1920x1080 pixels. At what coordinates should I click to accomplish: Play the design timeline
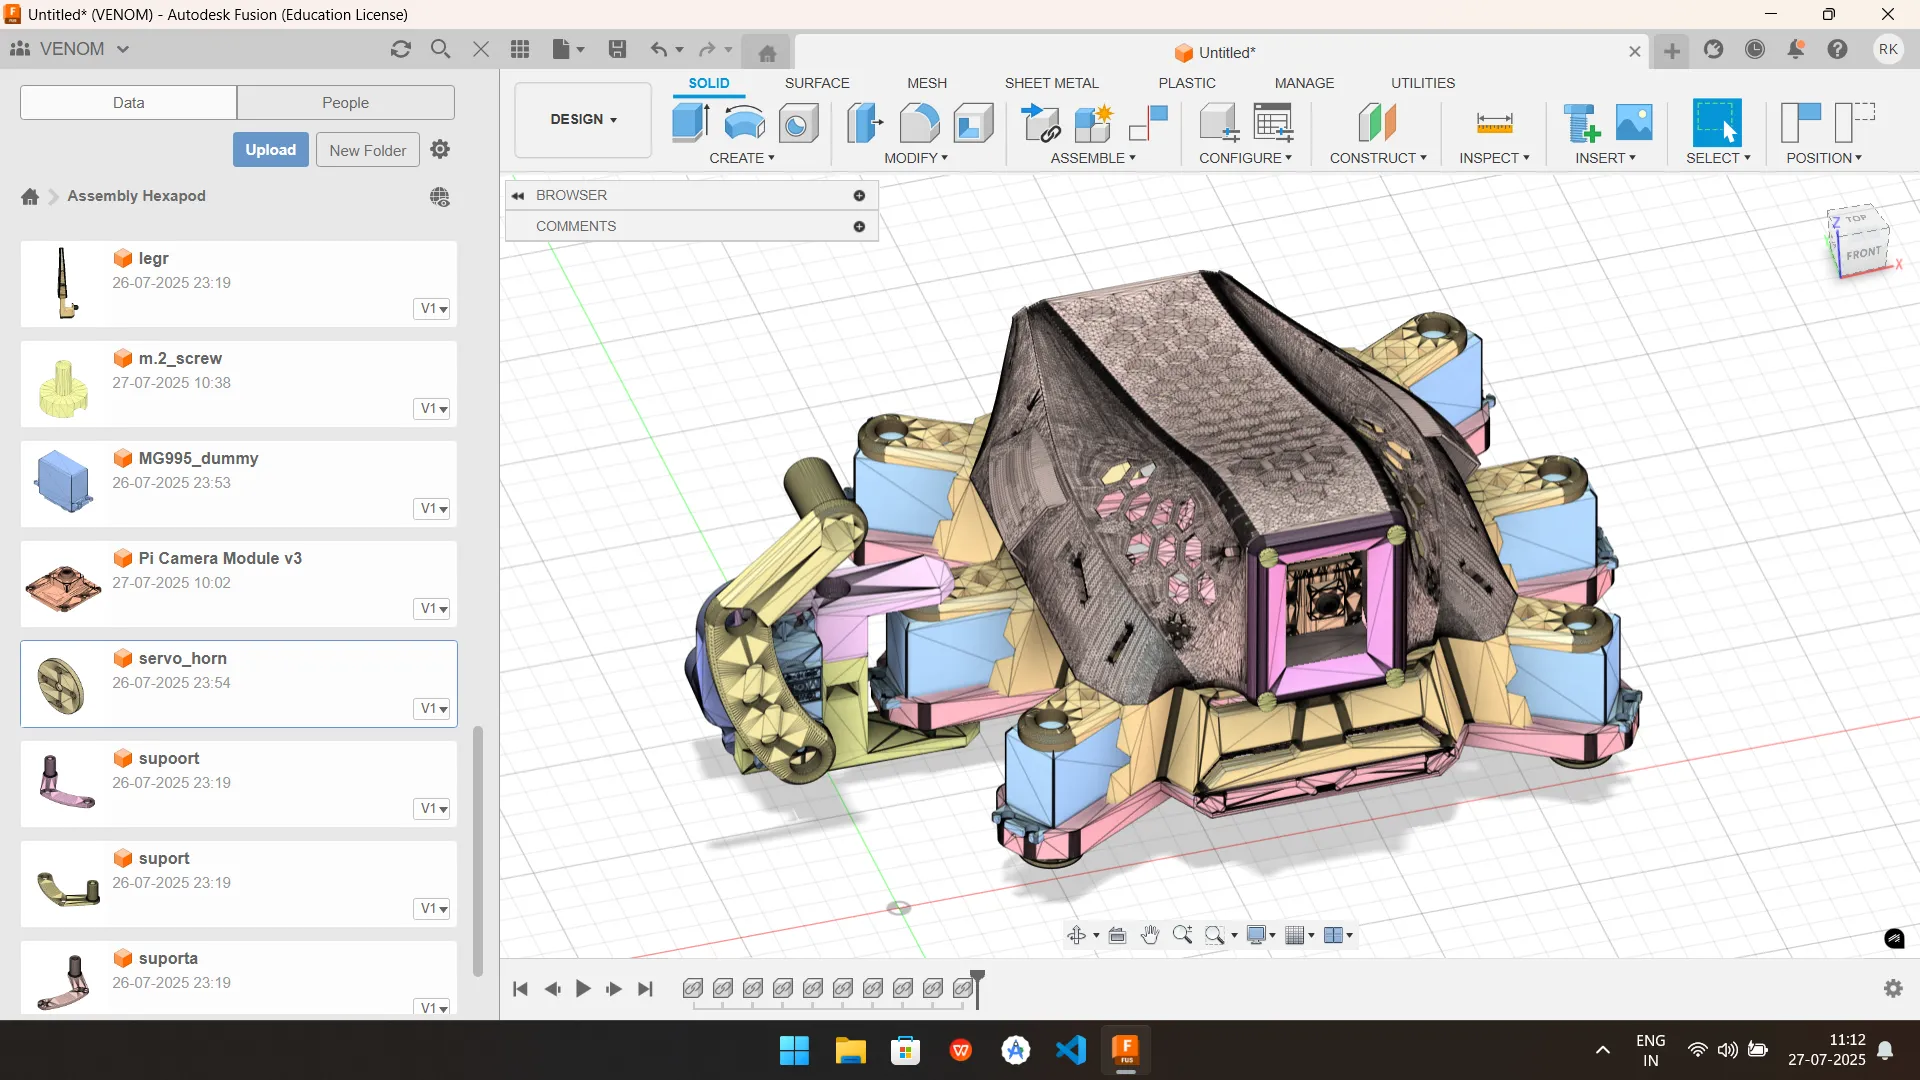click(583, 989)
